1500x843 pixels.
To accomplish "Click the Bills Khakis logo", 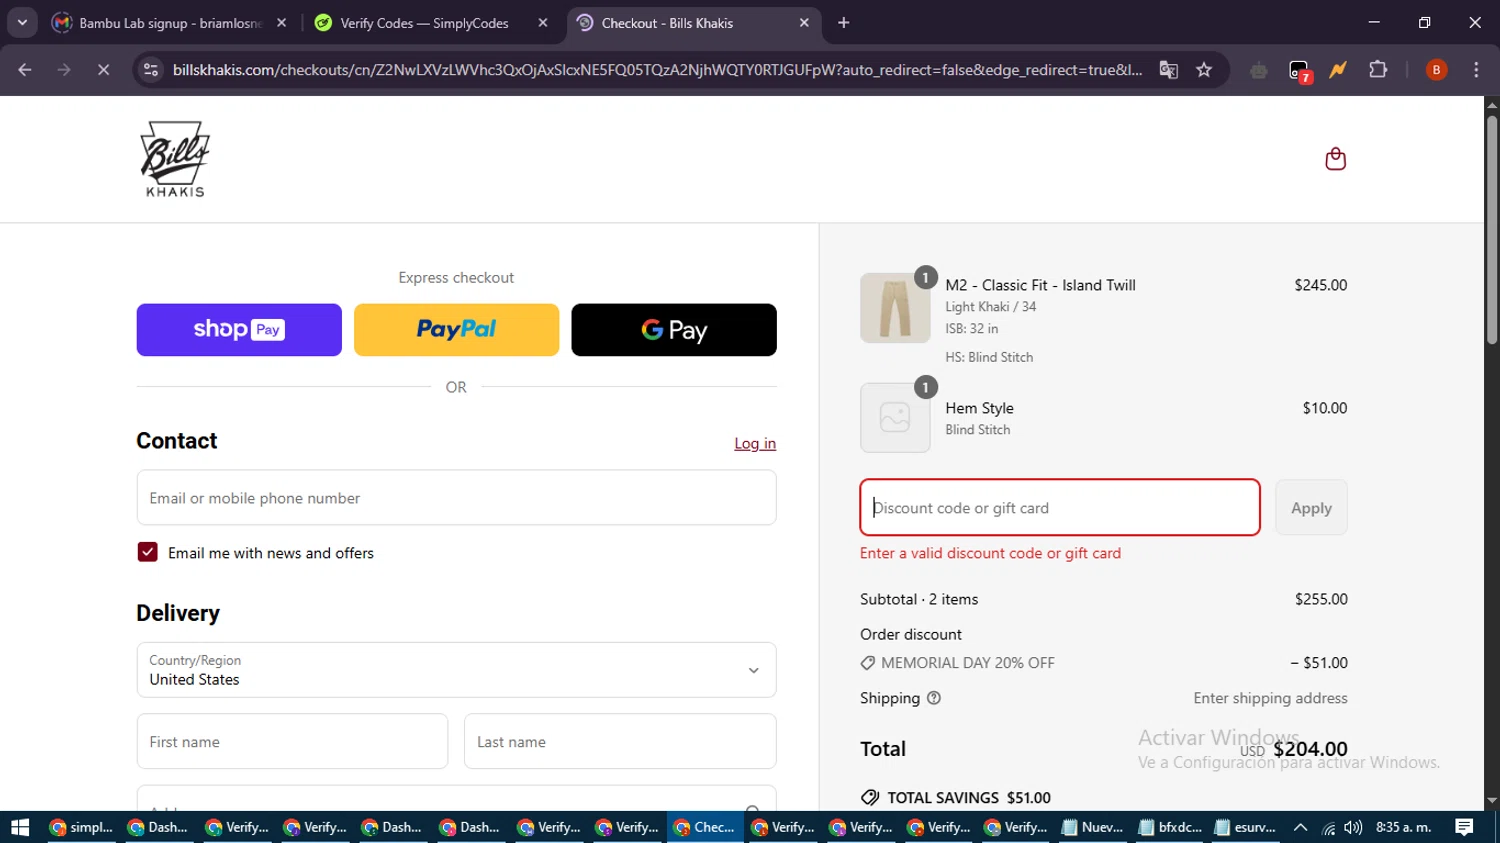I will click(x=175, y=159).
